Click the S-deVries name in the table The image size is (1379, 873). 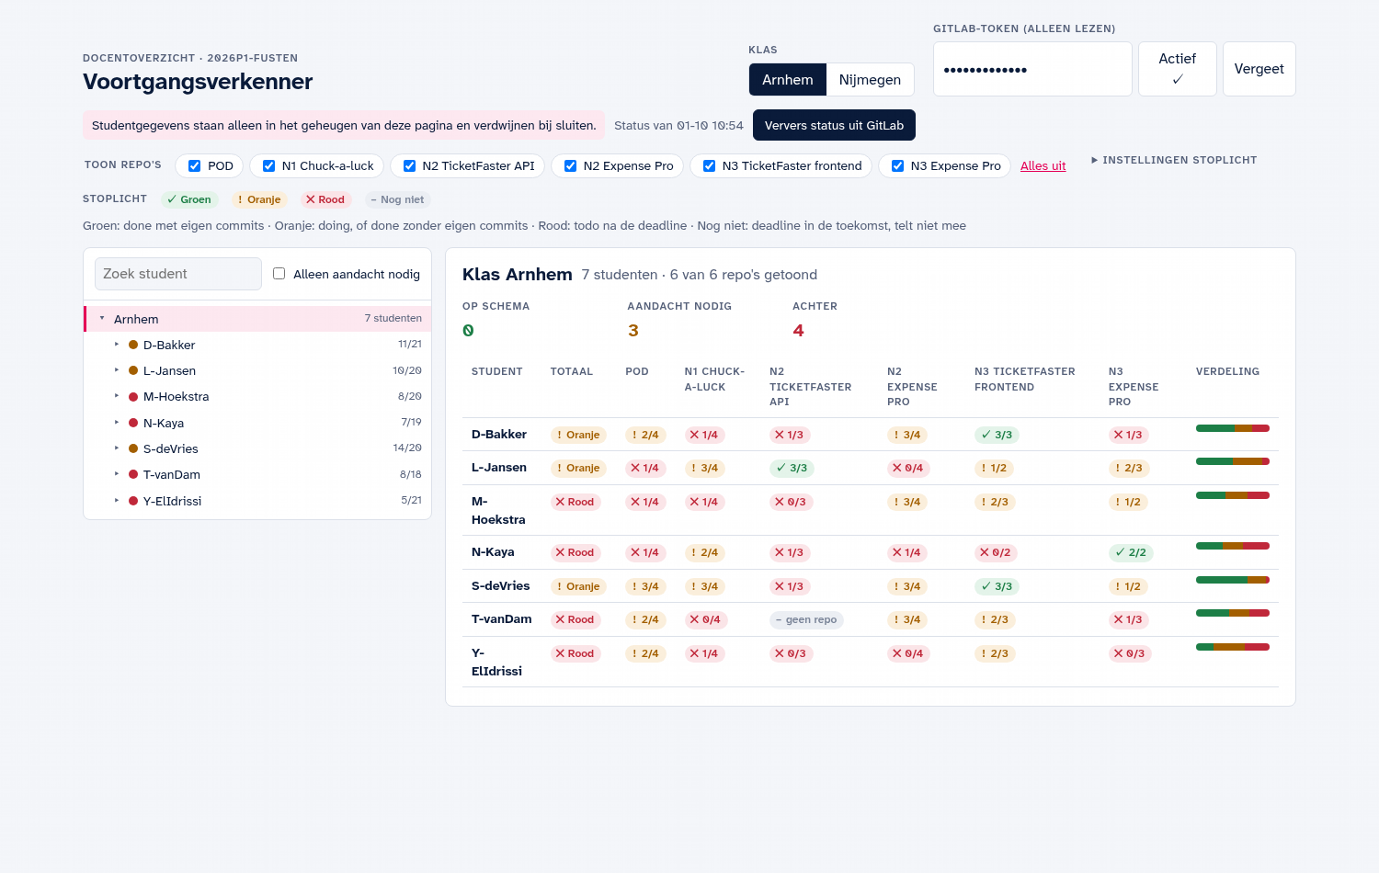tap(501, 586)
